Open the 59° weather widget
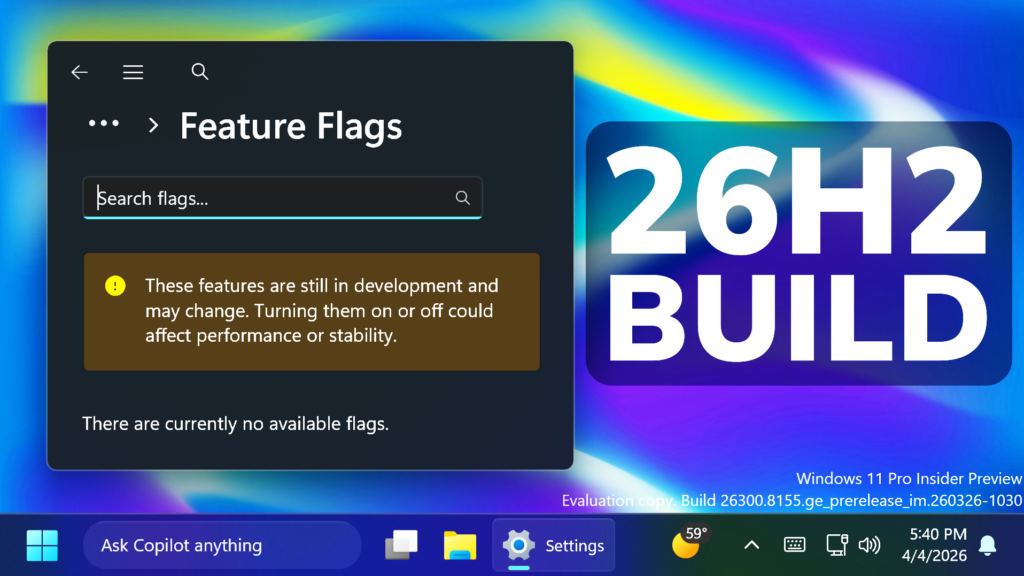Viewport: 1024px width, 576px height. (687, 543)
